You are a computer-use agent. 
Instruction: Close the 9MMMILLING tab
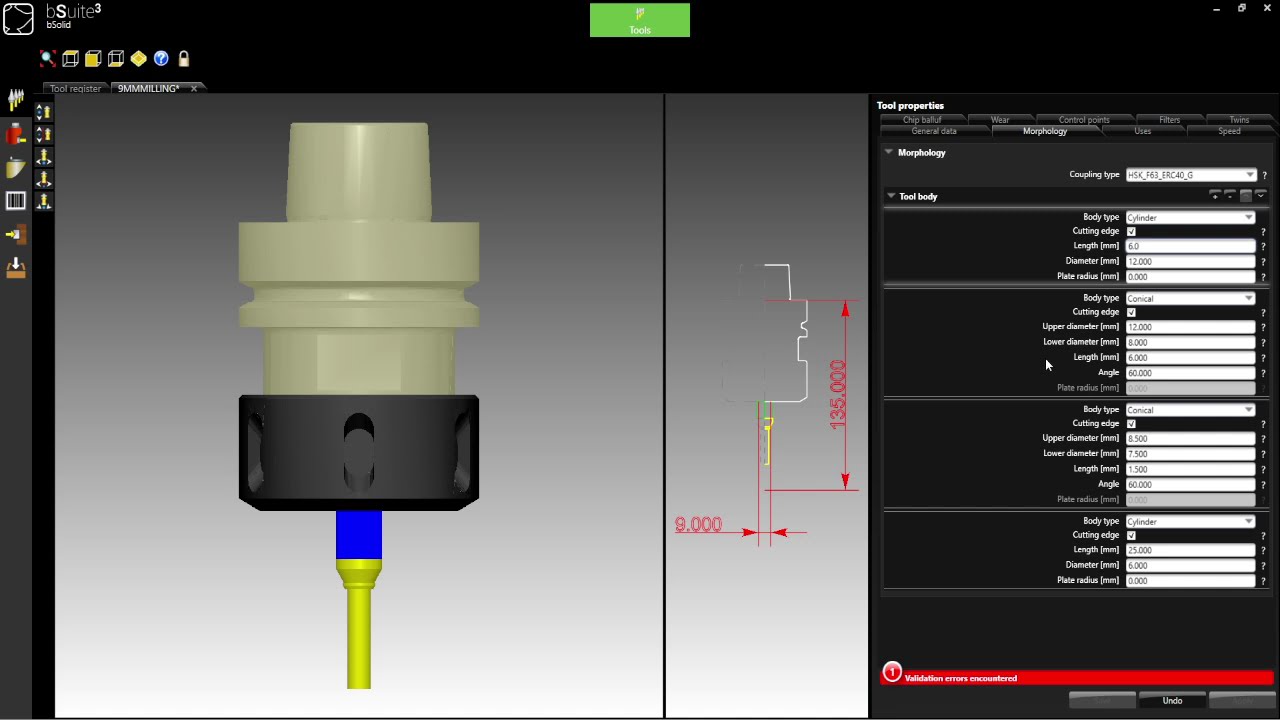point(194,88)
